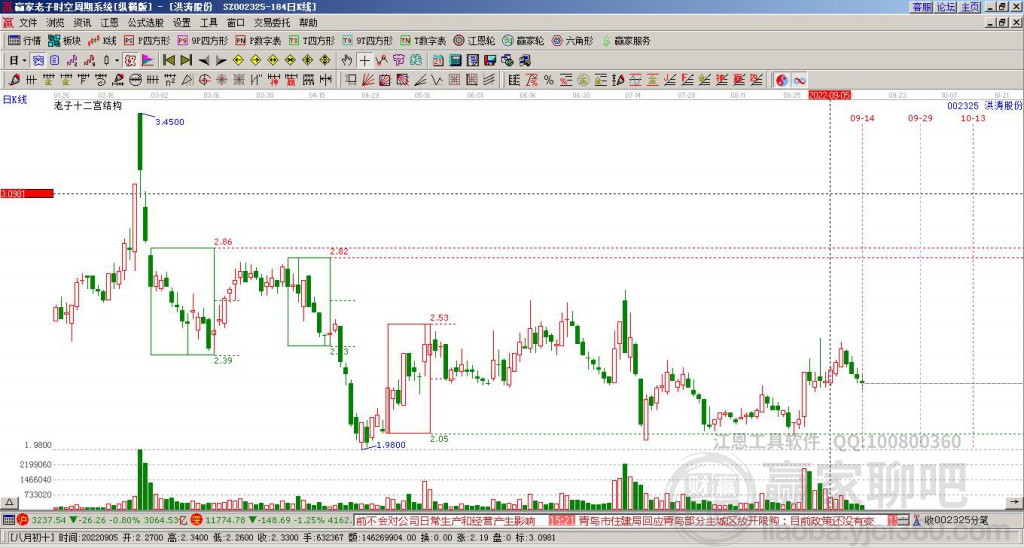Click the 002325 洪涛股份 stock label
Image resolution: width=1024 pixels, height=548 pixels.
985,105
